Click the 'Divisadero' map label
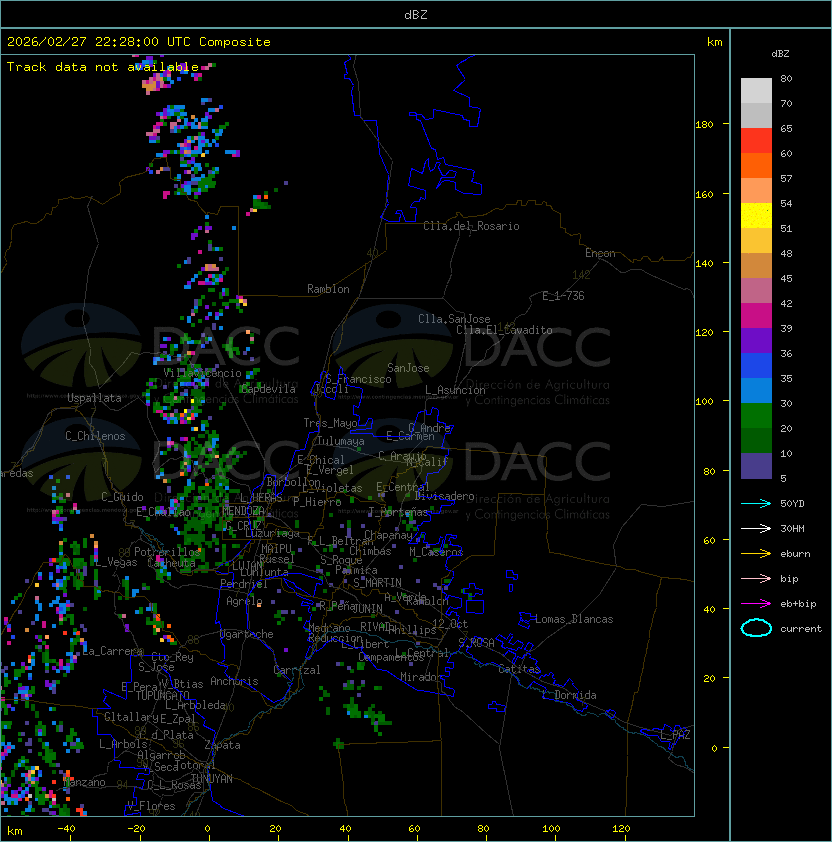832x842 pixels. point(444,496)
